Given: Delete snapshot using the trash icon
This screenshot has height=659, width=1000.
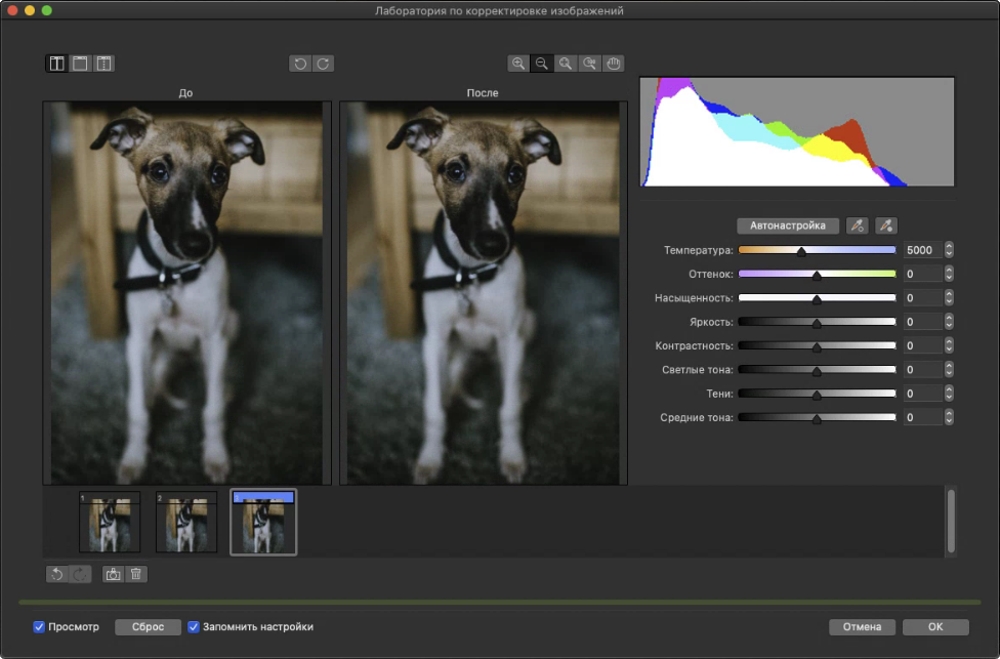Looking at the screenshot, I should (x=137, y=574).
